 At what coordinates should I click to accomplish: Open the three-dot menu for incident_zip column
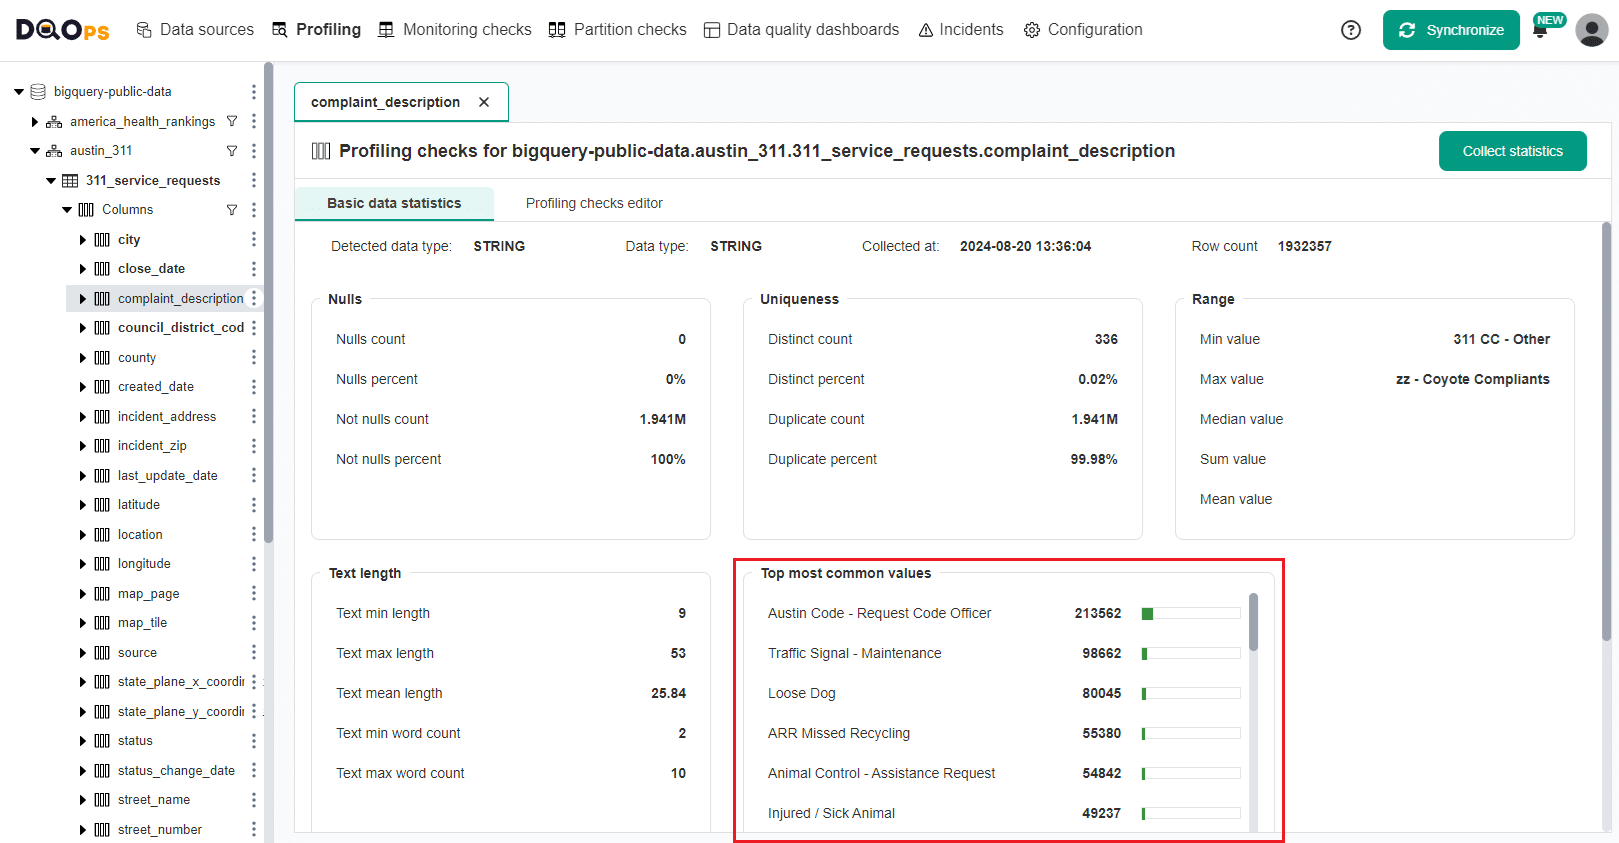[x=253, y=446]
